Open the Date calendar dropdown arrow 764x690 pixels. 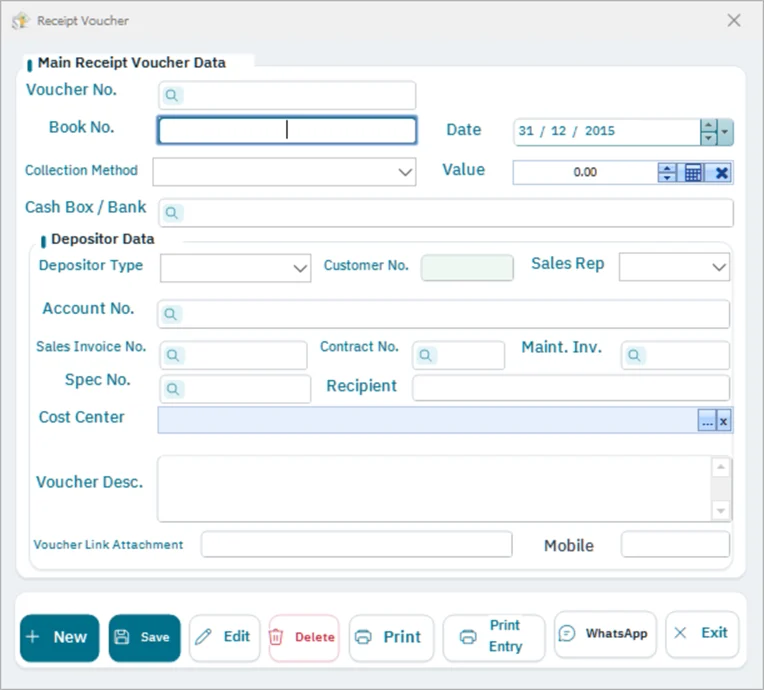(x=725, y=132)
